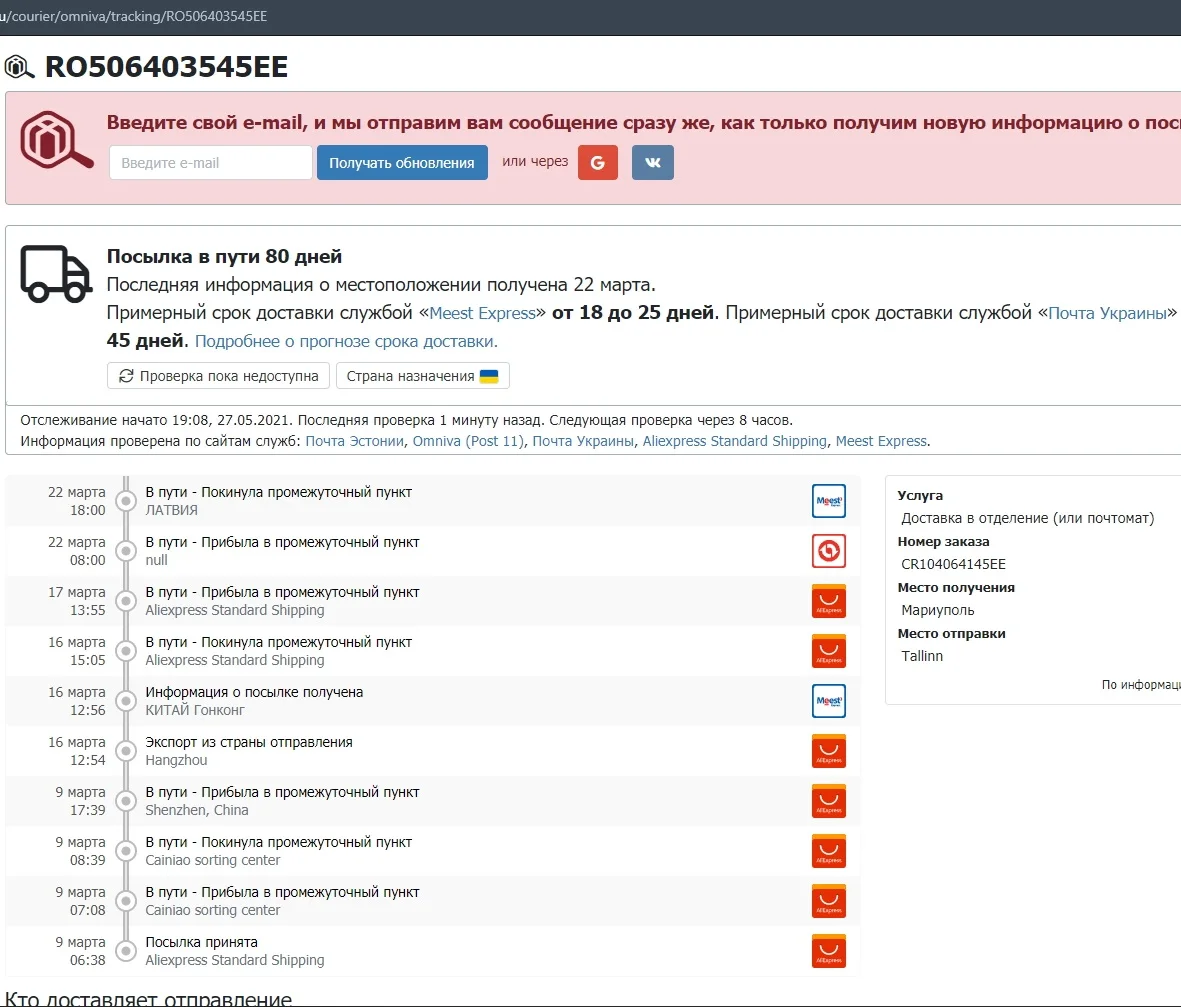Image resolution: width=1181 pixels, height=1007 pixels.
Task: Click AliExpress icon on 9 марта 17:39 row
Action: point(829,801)
